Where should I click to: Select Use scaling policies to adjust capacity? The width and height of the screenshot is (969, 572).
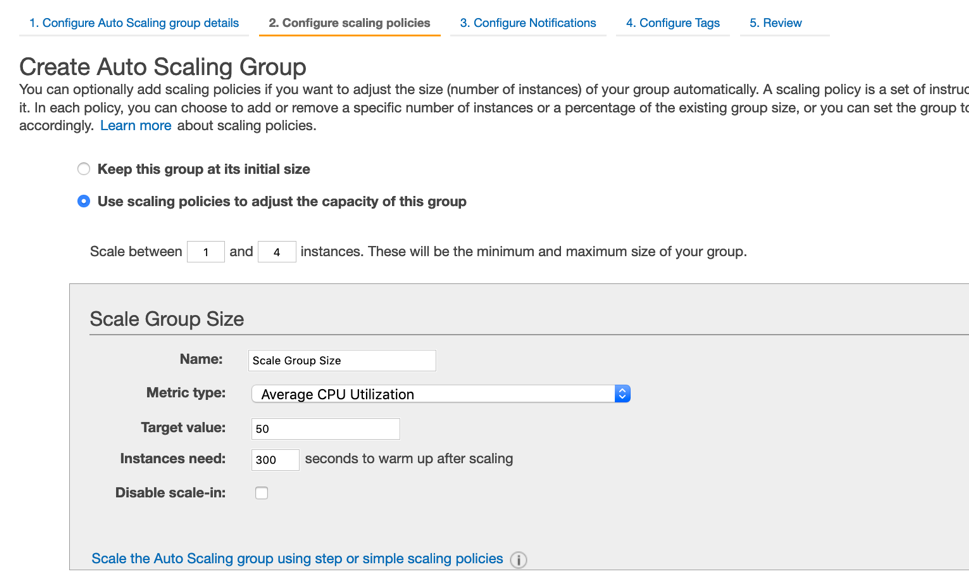coord(83,201)
